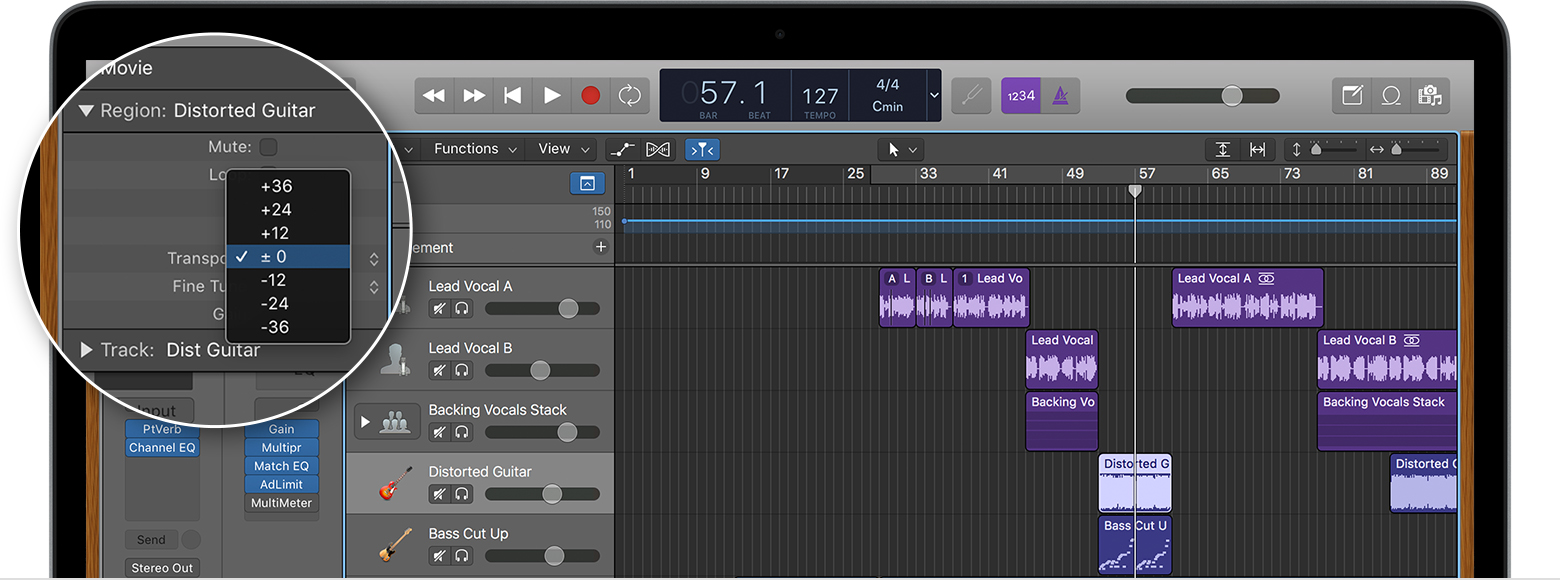Image resolution: width=1560 pixels, height=580 pixels.
Task: Click the Send button in channel strip
Action: (x=152, y=540)
